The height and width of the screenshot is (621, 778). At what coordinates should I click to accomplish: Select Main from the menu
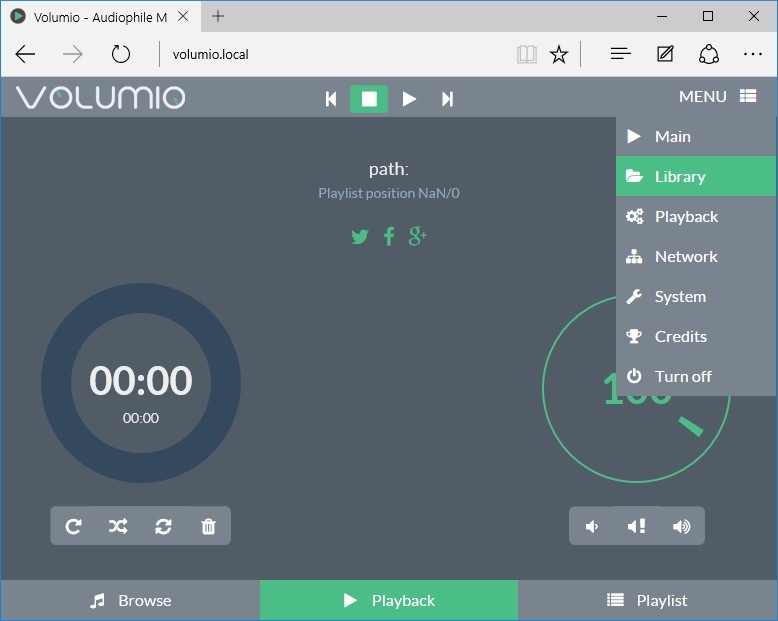tap(697, 136)
